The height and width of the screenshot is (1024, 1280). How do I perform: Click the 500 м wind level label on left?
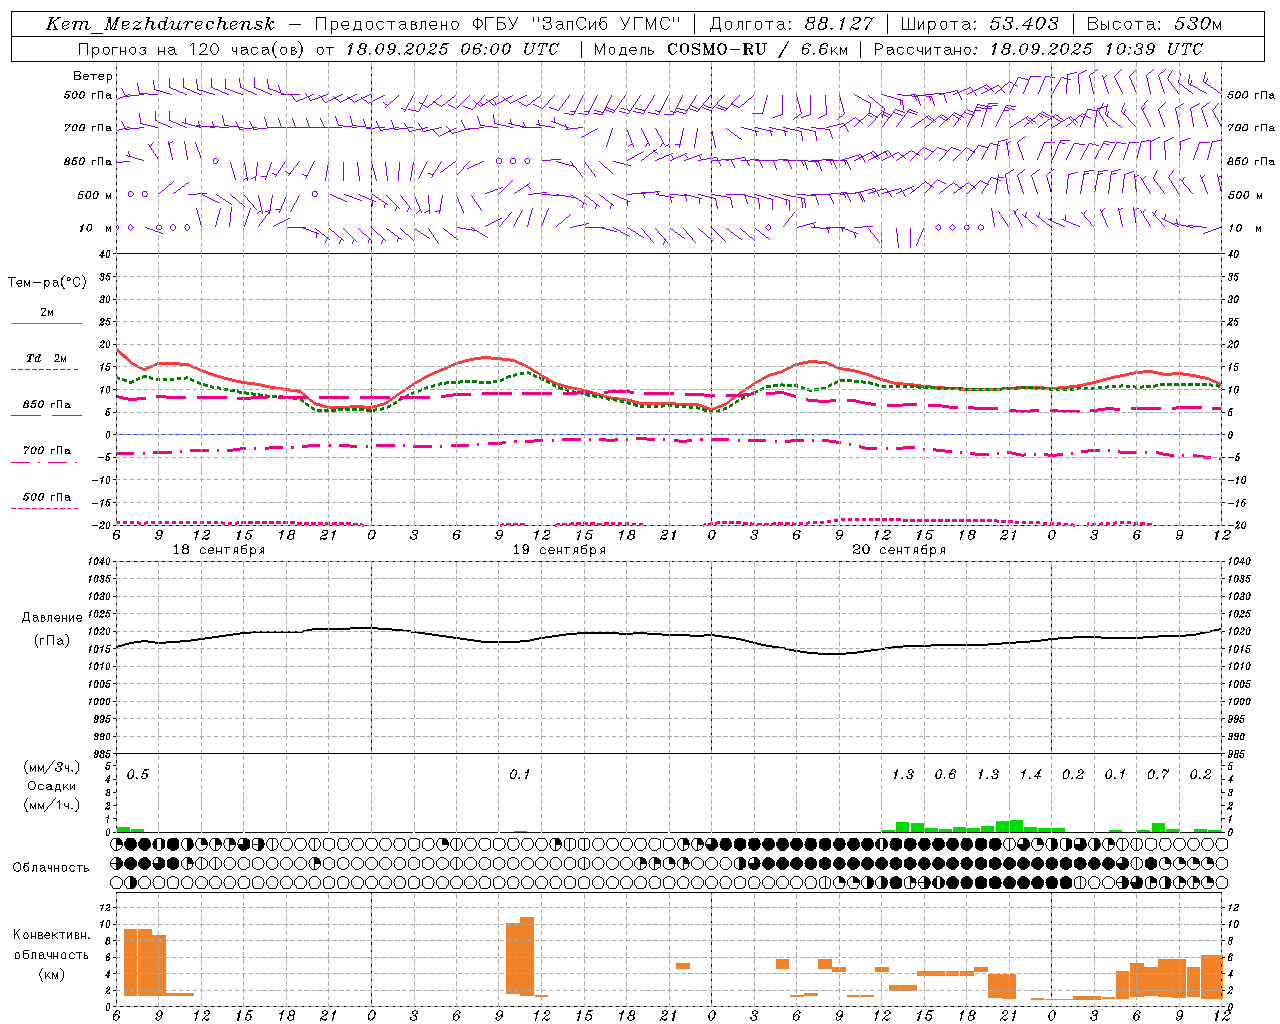(x=95, y=195)
